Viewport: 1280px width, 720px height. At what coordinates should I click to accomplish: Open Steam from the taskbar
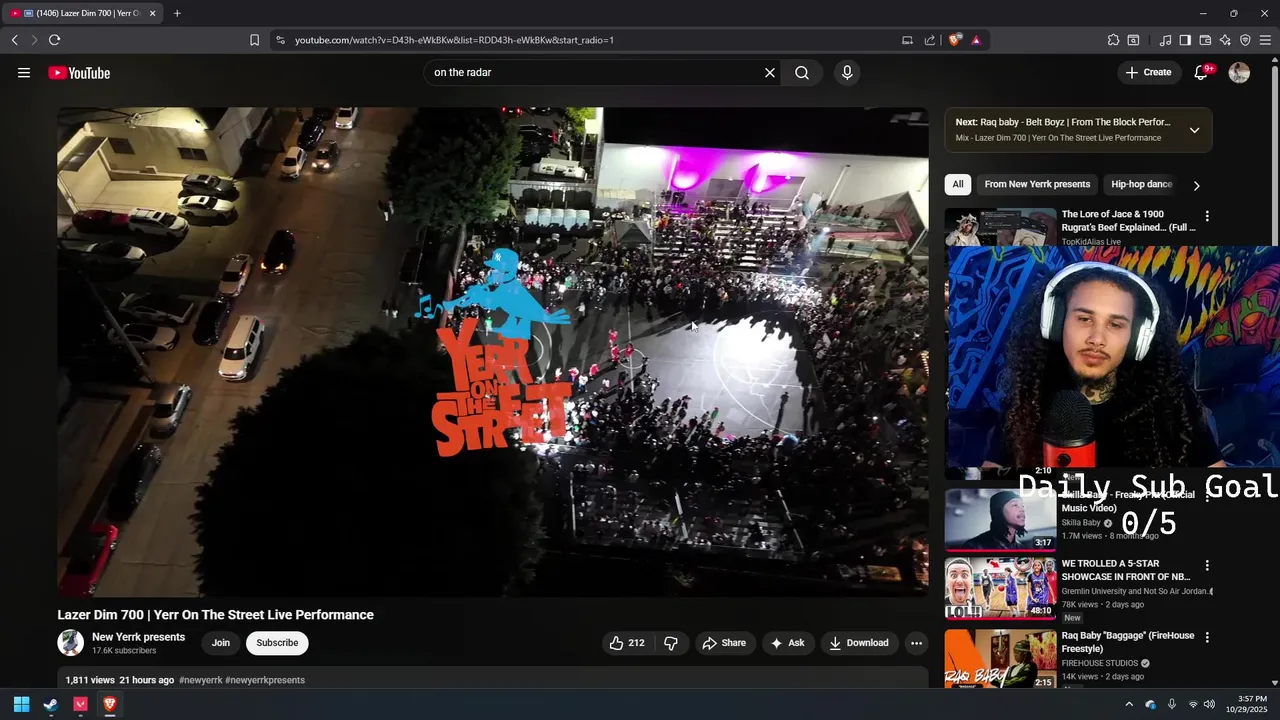[51, 704]
